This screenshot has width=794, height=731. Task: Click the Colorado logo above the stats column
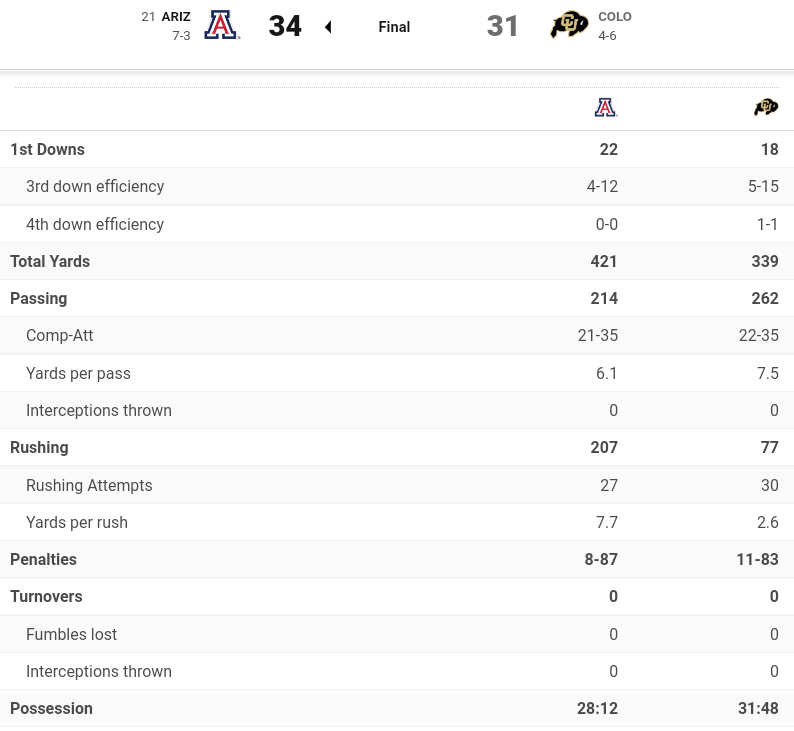point(766,107)
